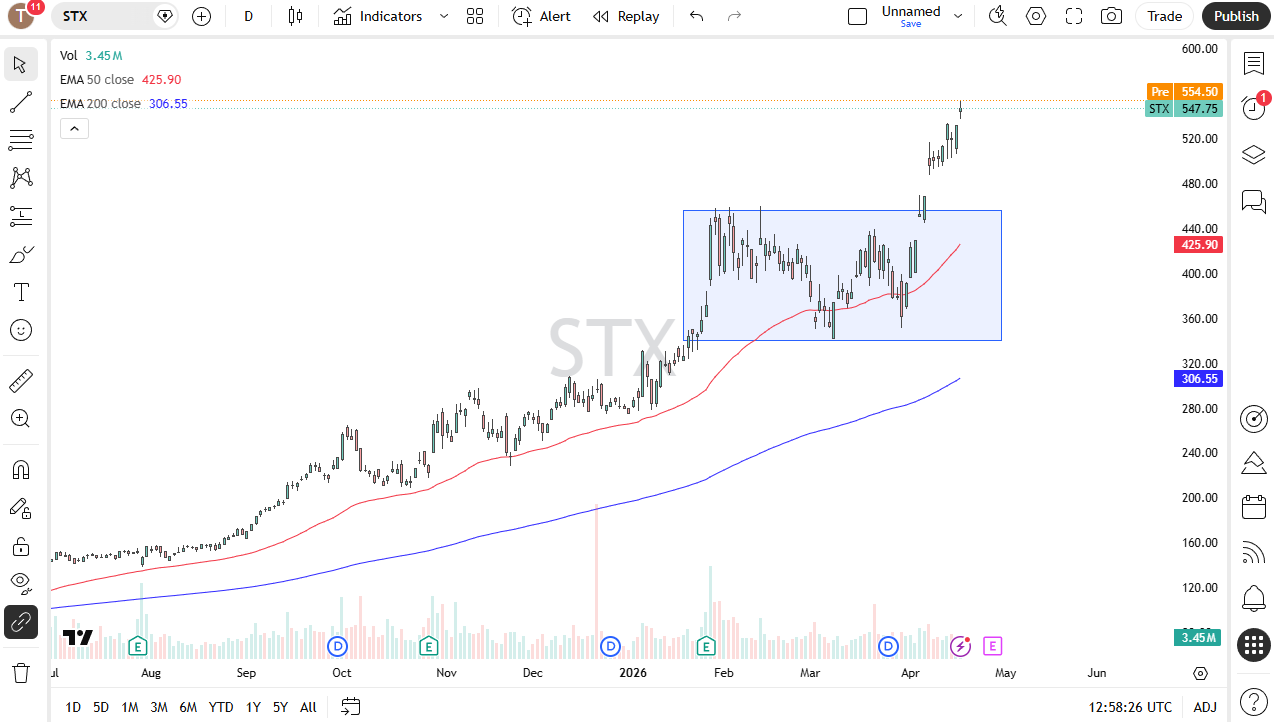This screenshot has width=1274, height=722.
Task: Open the object tree layers panel
Action: [x=1254, y=155]
